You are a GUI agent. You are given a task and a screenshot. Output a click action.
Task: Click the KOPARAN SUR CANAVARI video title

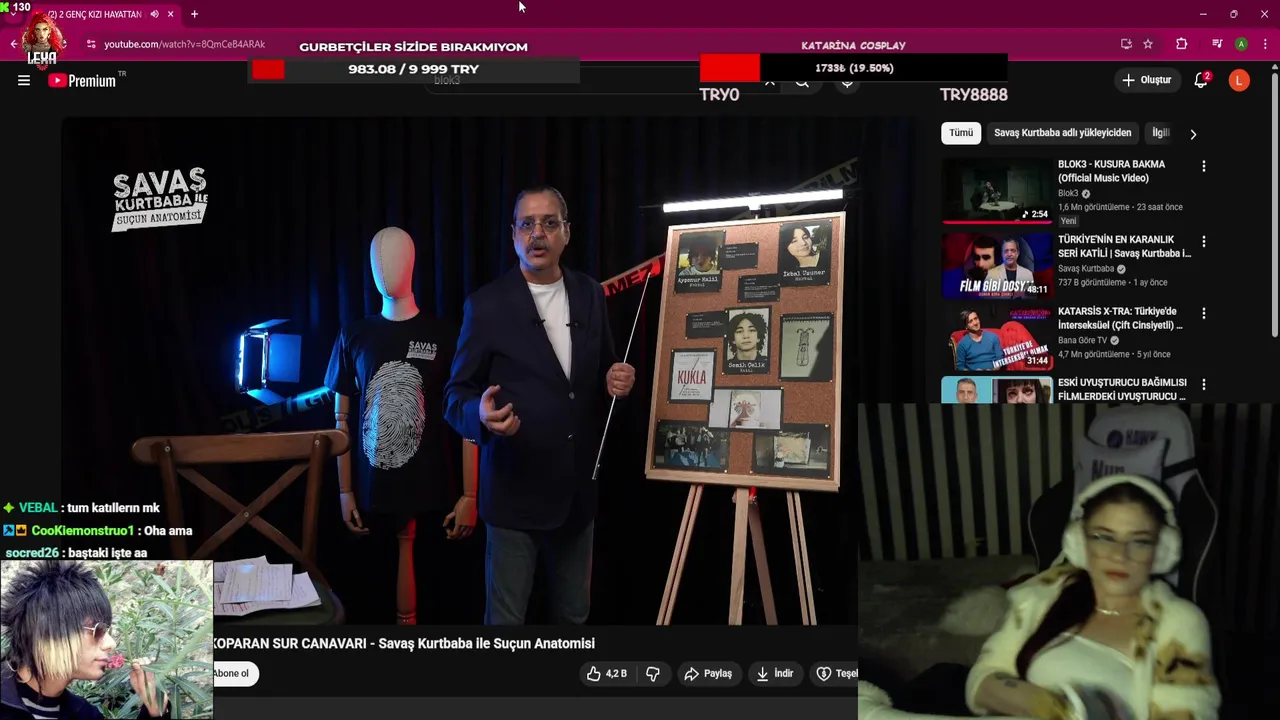click(x=404, y=643)
